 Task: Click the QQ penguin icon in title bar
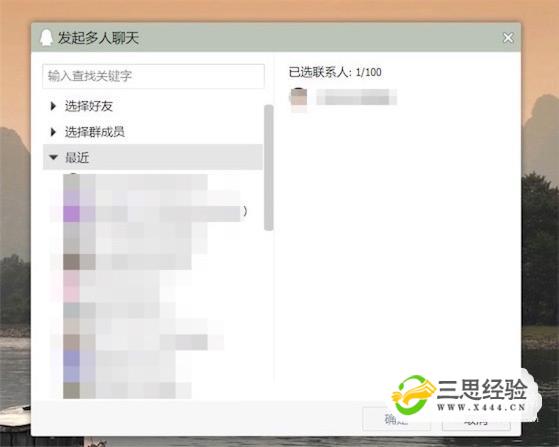46,38
